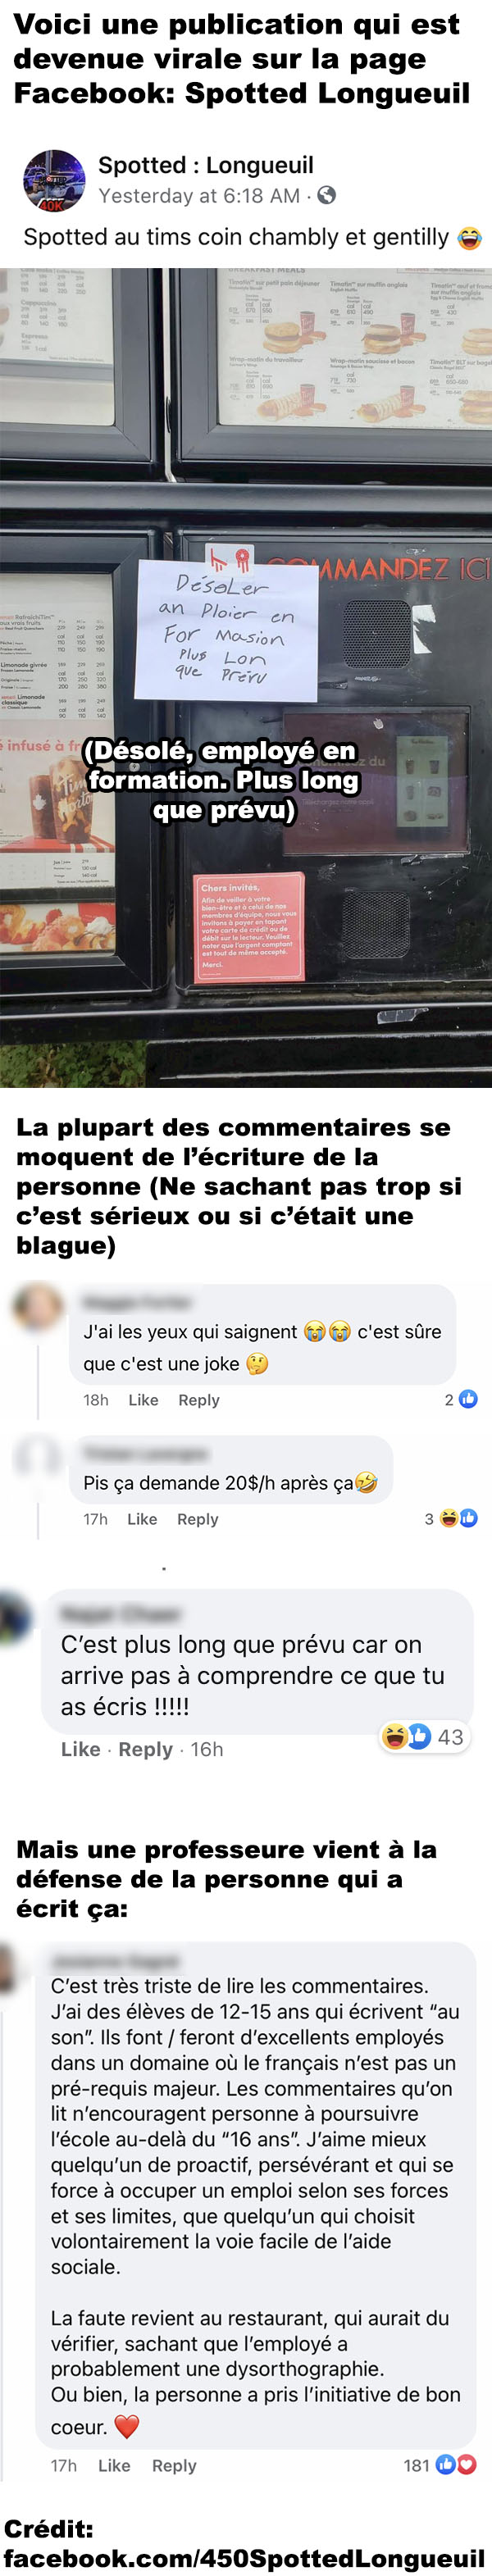
Task: Like the 'plus long que prévu' comment
Action: coord(80,1749)
